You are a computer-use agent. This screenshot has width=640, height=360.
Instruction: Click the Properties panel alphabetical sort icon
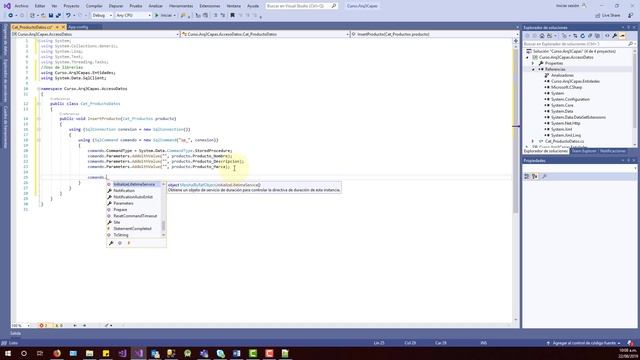[535, 176]
